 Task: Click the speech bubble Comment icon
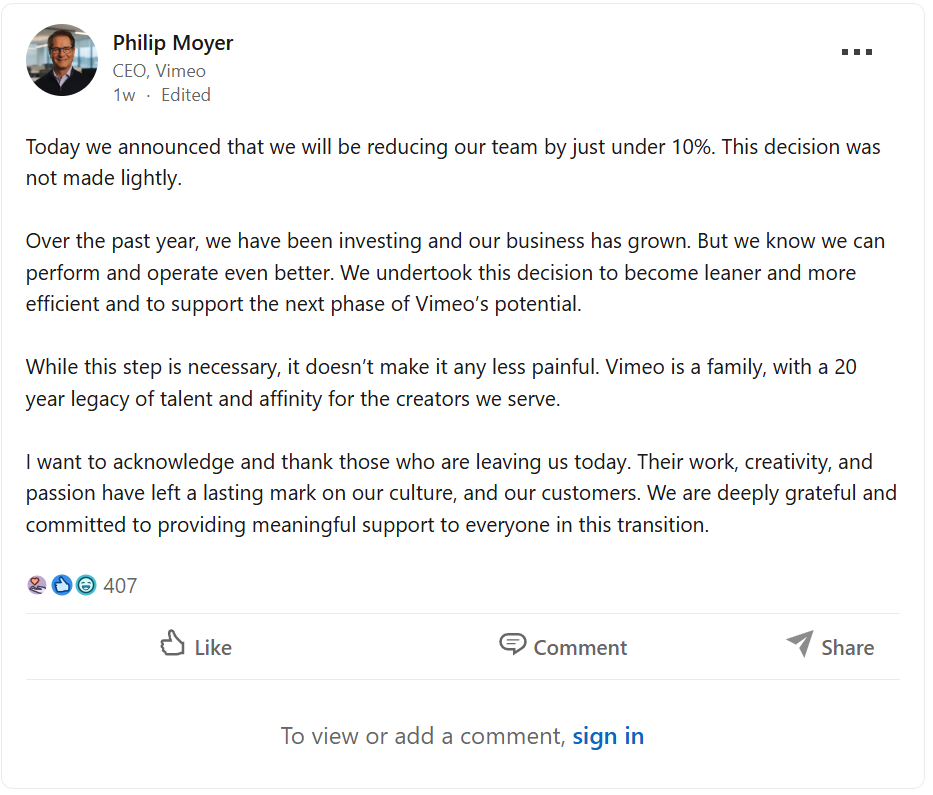pos(513,645)
